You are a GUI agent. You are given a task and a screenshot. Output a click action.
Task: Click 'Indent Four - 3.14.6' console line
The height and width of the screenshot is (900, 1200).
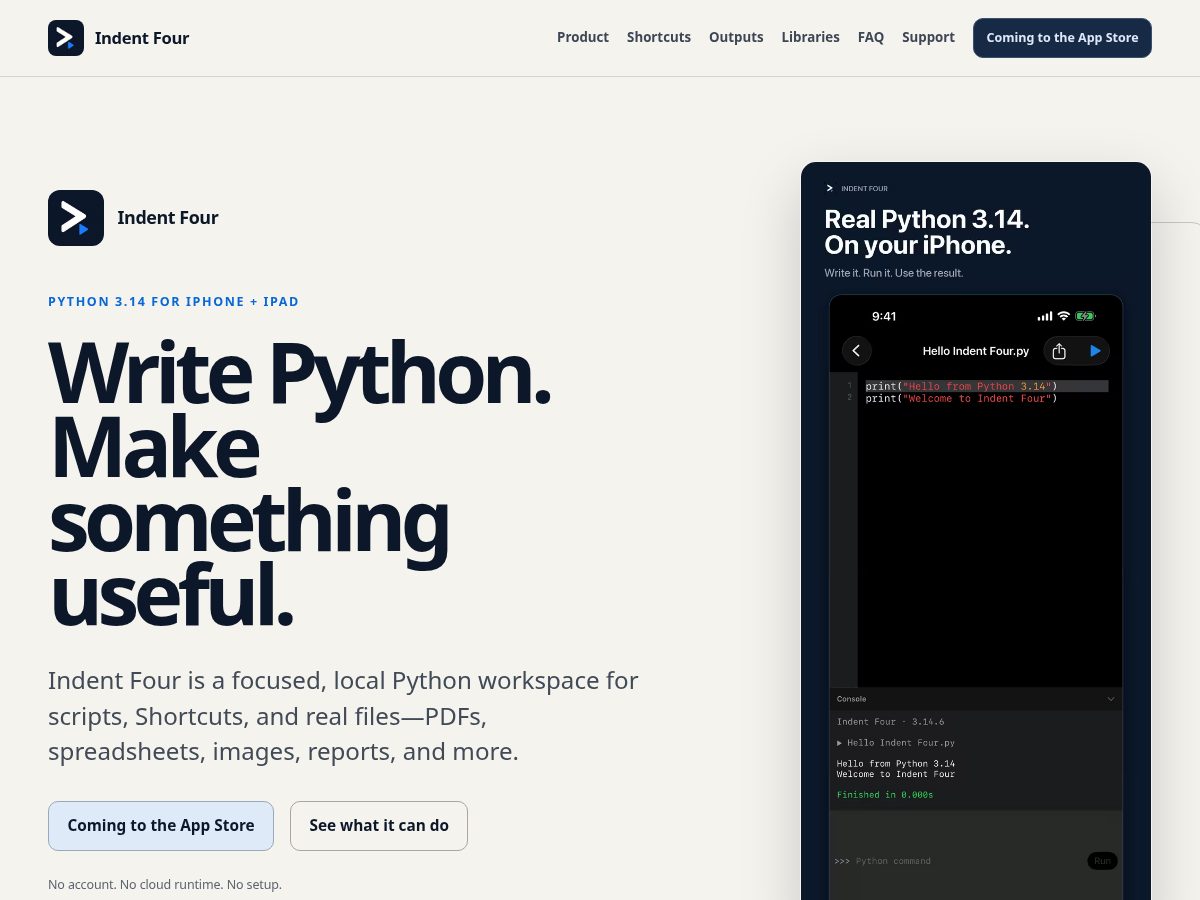[891, 722]
